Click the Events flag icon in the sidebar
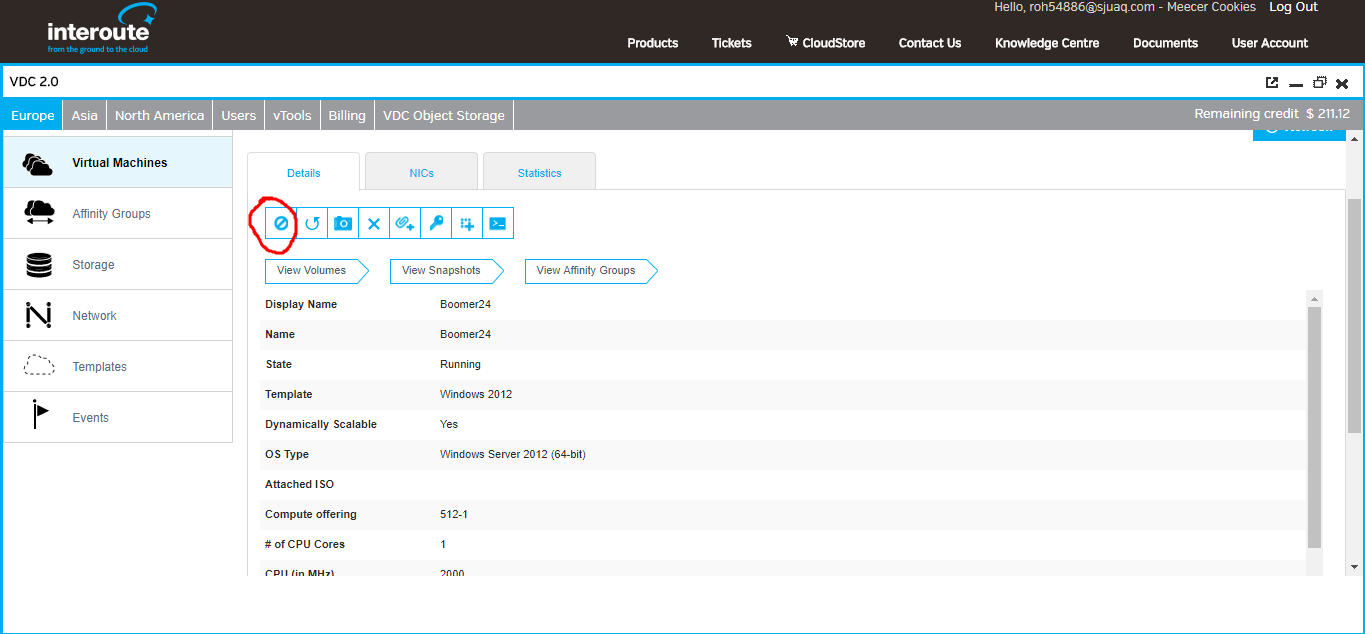 click(x=40, y=415)
